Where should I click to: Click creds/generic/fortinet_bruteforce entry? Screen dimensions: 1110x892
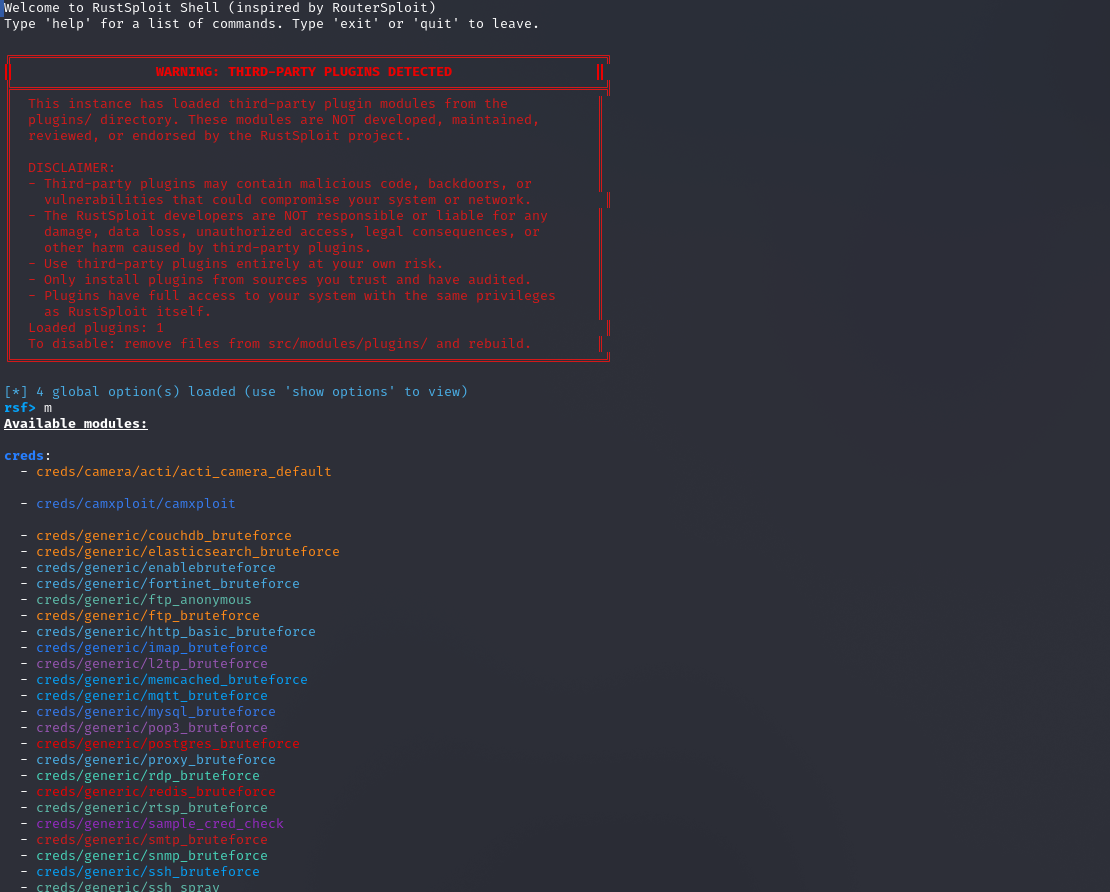[168, 584]
